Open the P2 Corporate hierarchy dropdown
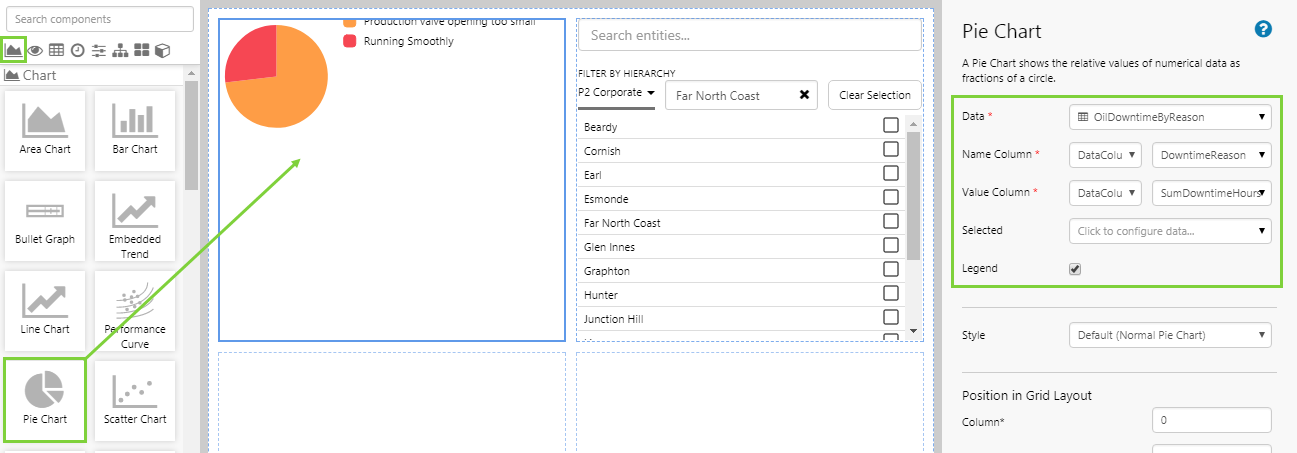1297x453 pixels. coord(616,93)
